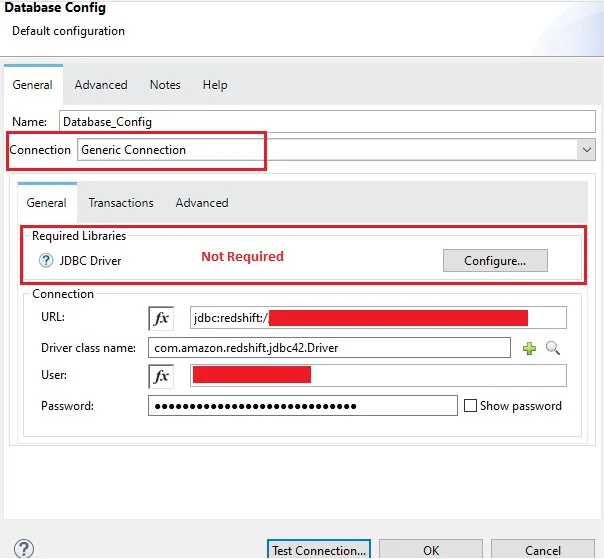Open the Connection type dropdown arrow
This screenshot has height=559, width=604.
(586, 150)
